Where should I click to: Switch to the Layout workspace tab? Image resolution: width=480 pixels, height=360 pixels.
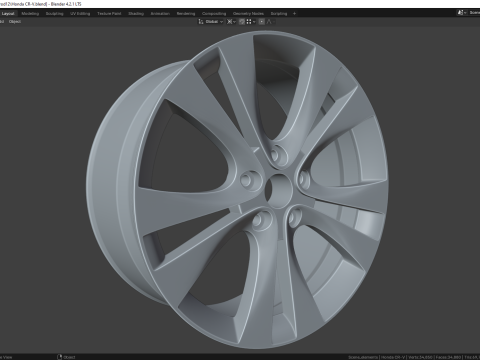point(8,14)
